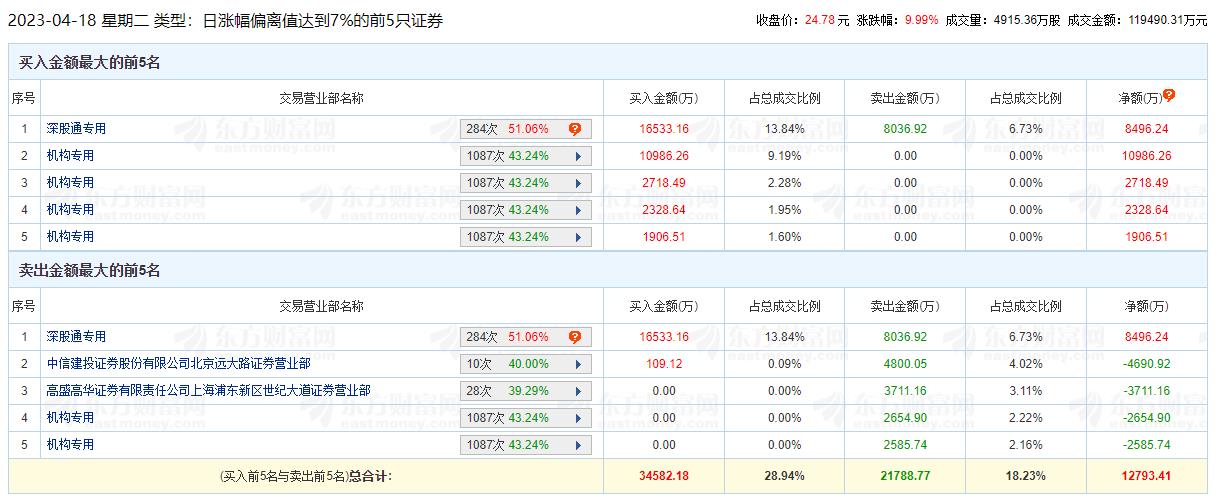This screenshot has height=504, width=1215.
Task: Expand the 1087次 badge in the 2585.74 sell row
Action: 526,445
